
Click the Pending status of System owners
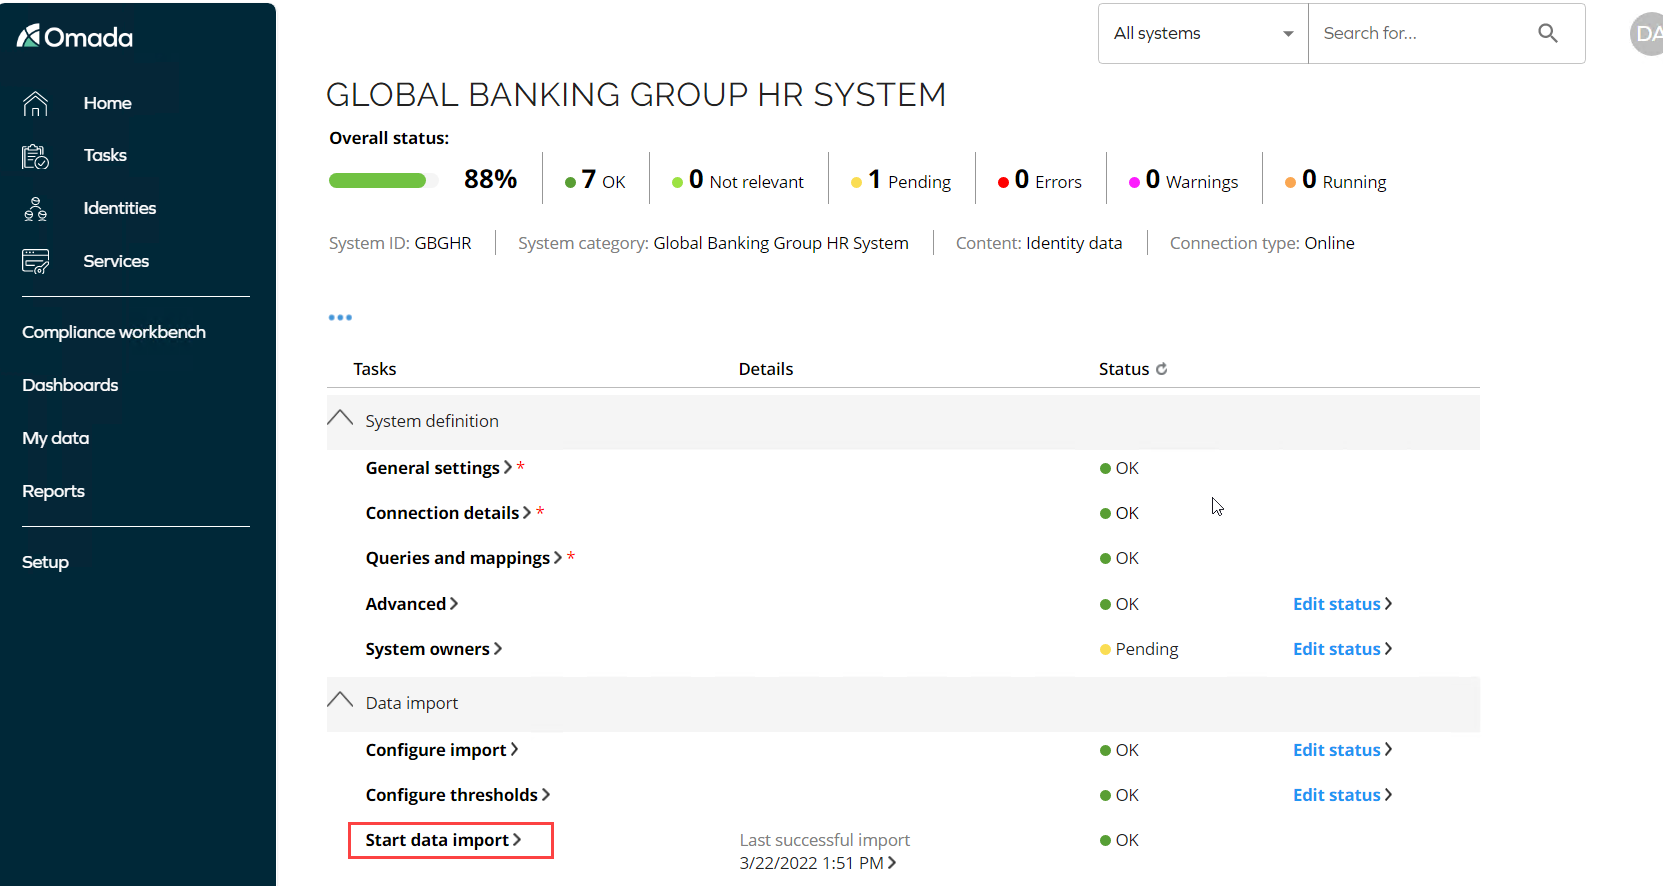pos(1139,649)
